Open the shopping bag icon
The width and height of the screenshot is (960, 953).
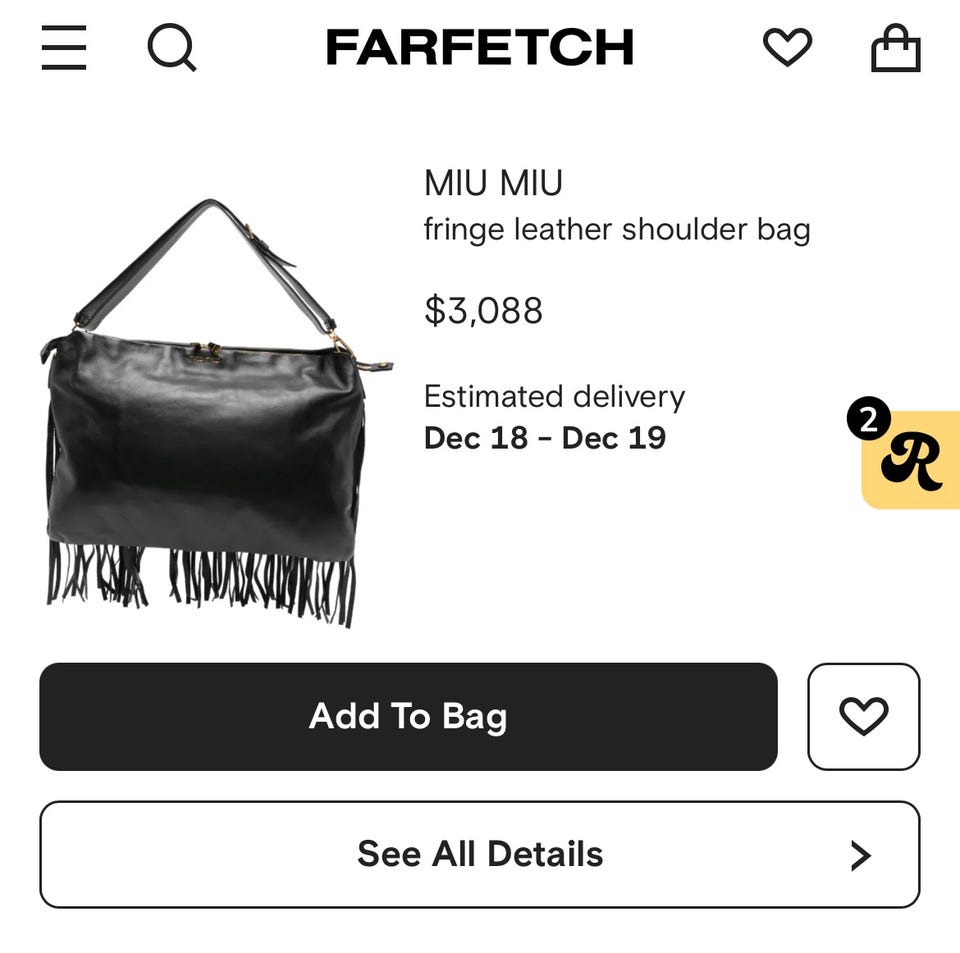896,48
